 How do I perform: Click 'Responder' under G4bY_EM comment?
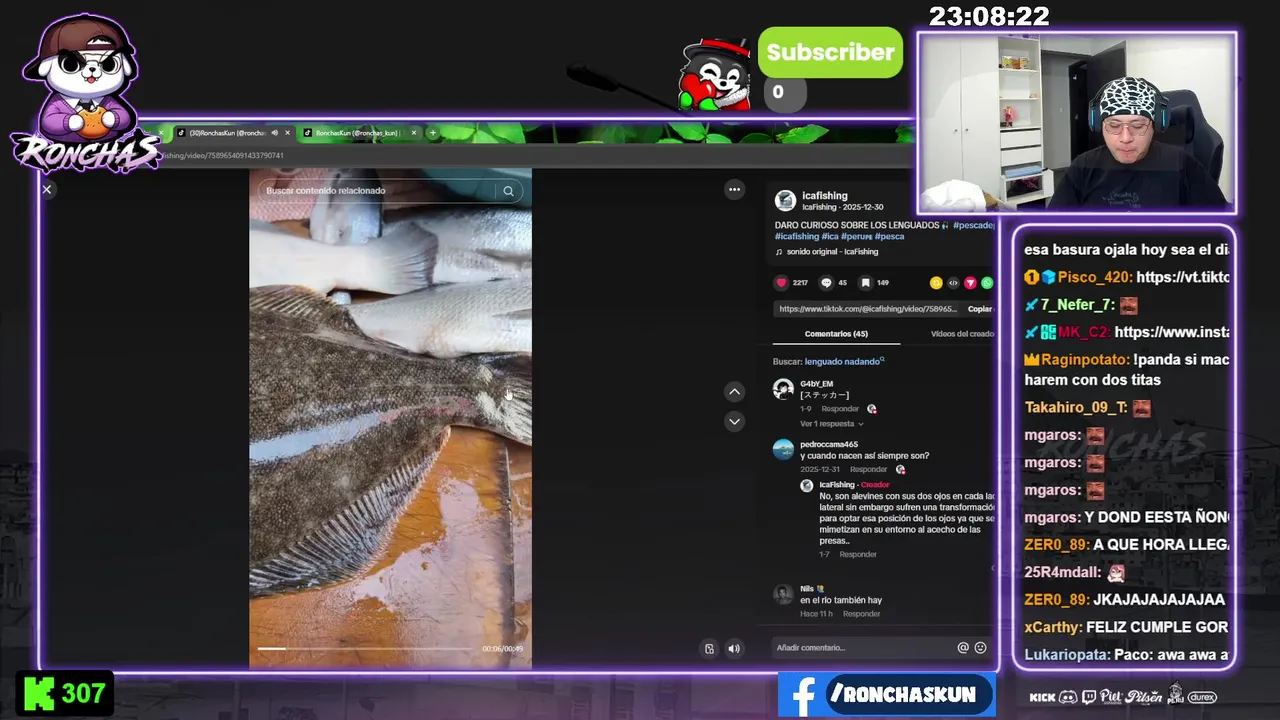(x=840, y=409)
